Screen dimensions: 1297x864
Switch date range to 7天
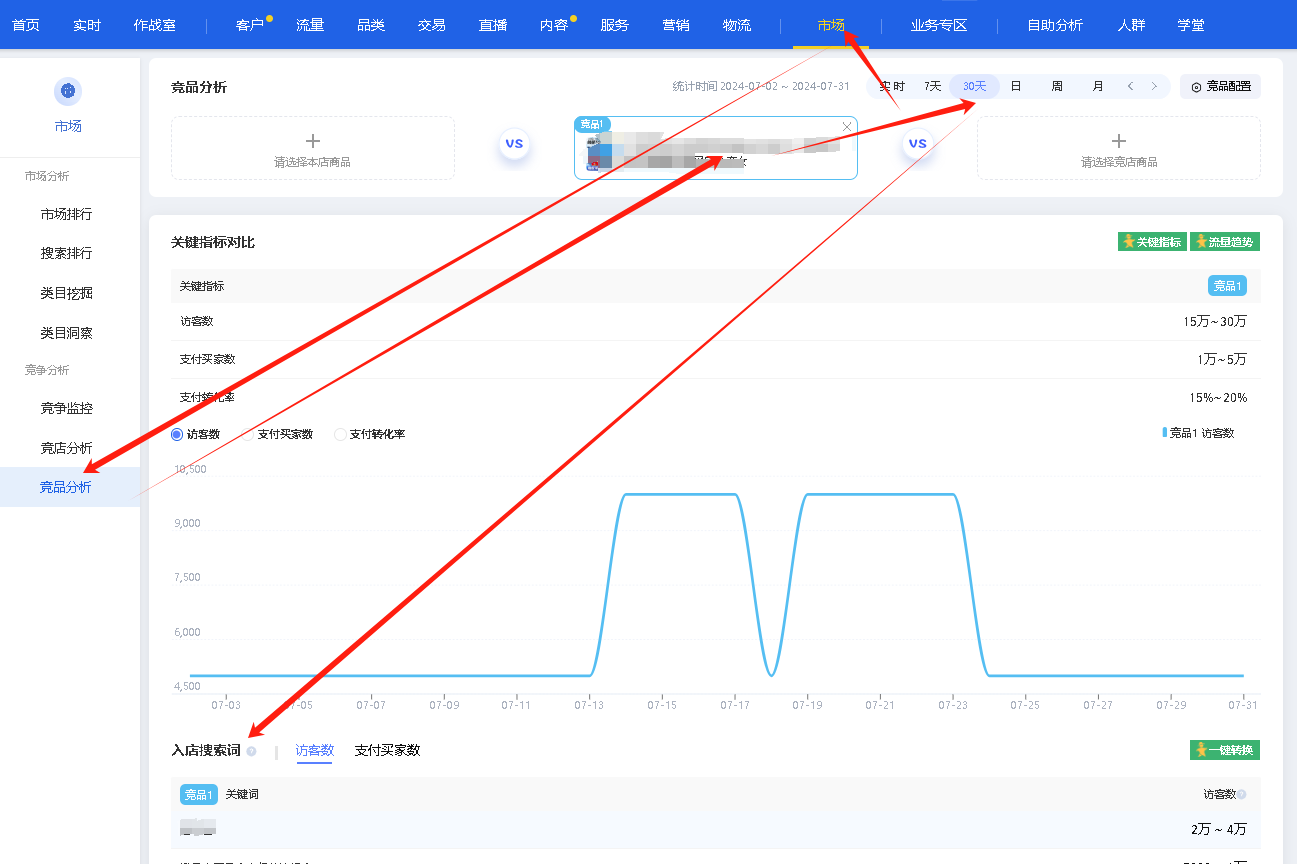click(932, 87)
